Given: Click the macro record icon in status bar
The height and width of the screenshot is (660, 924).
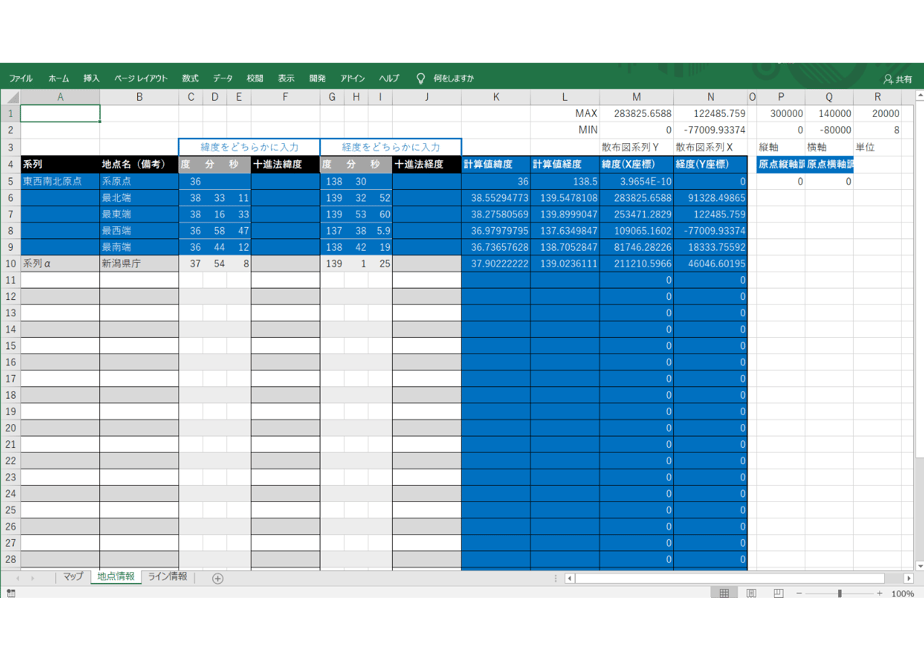Looking at the screenshot, I should click(x=11, y=593).
